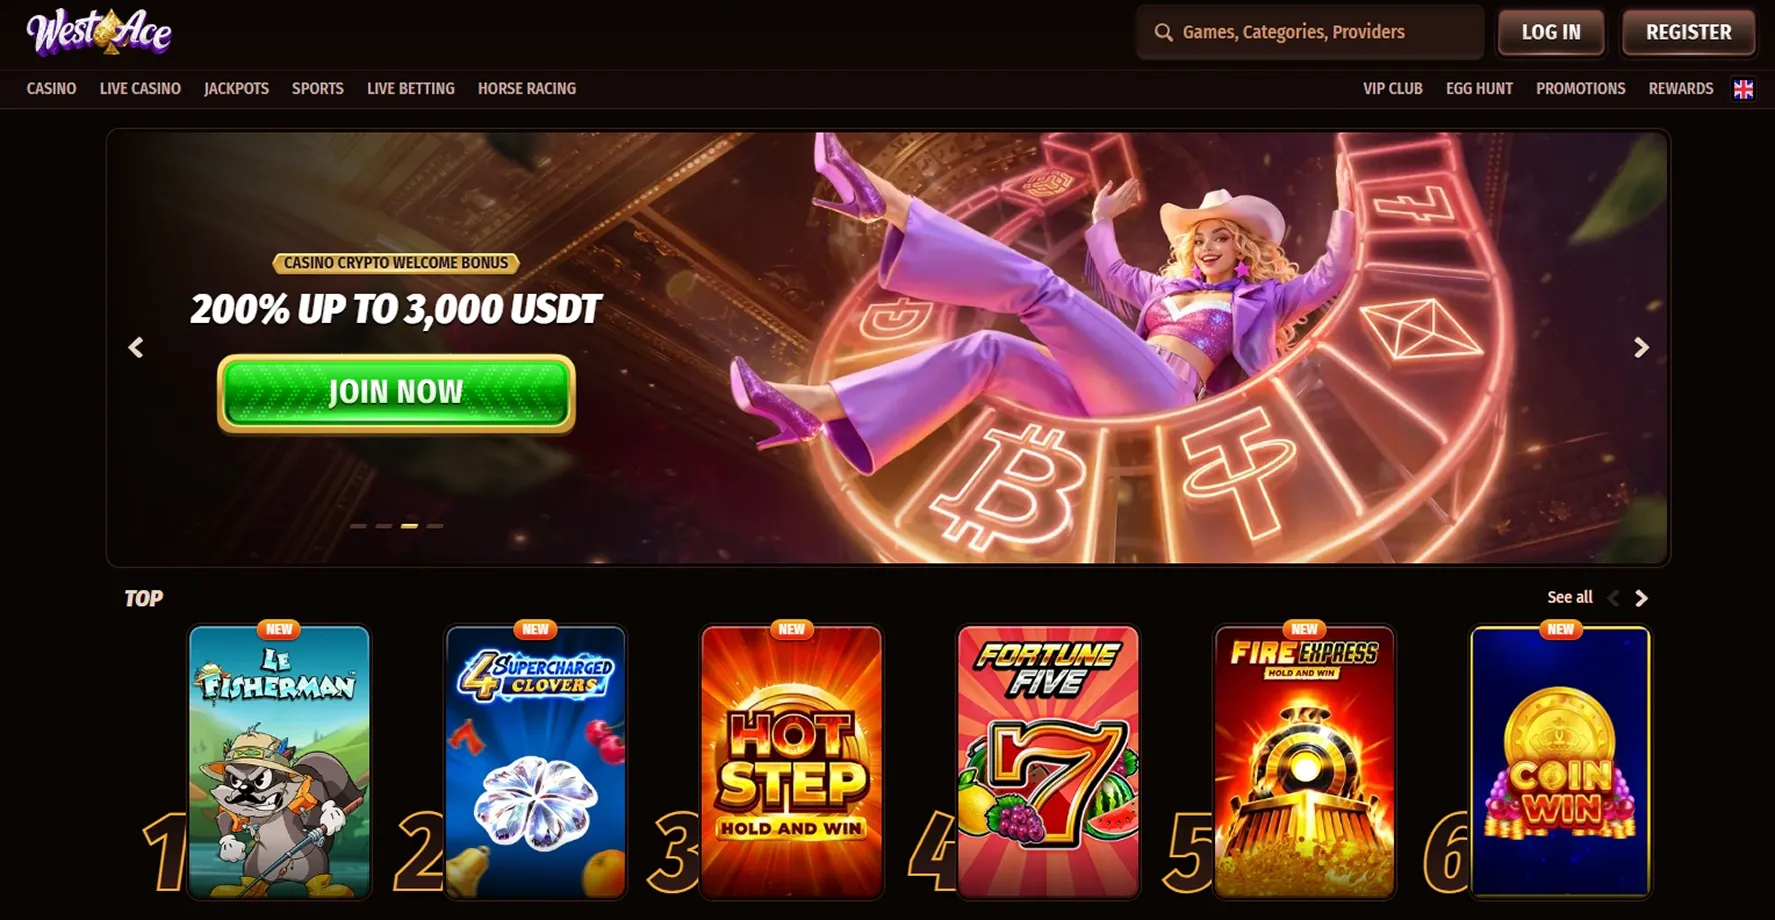Focus the Games, Categories, Providers search field
This screenshot has width=1775, height=920.
coord(1310,32)
